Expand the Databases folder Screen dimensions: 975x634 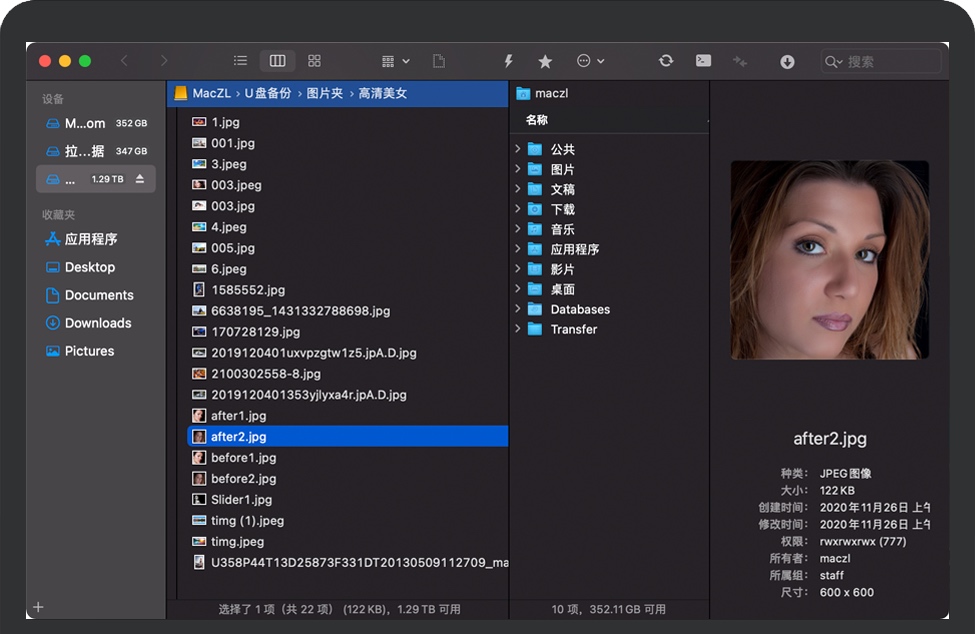(517, 309)
